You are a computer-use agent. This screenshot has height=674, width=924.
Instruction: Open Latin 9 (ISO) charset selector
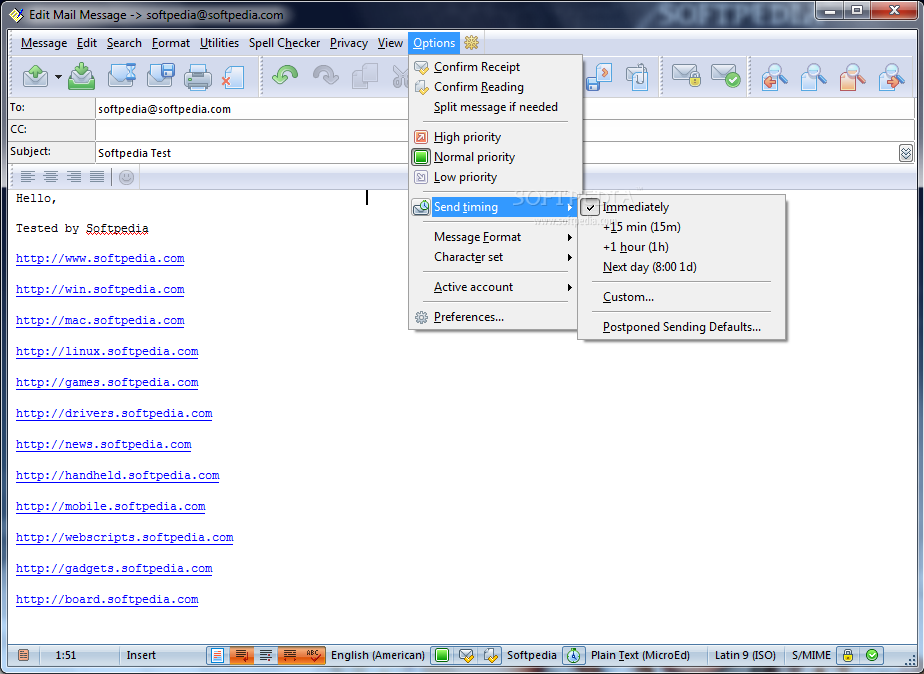click(745, 655)
